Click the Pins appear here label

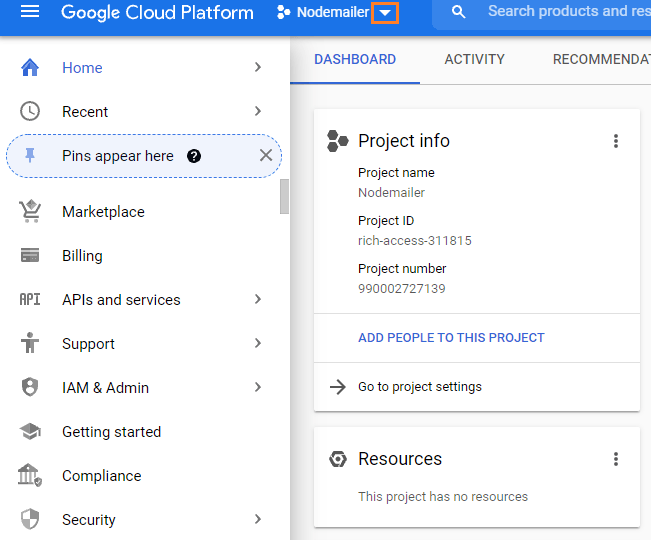[118, 156]
